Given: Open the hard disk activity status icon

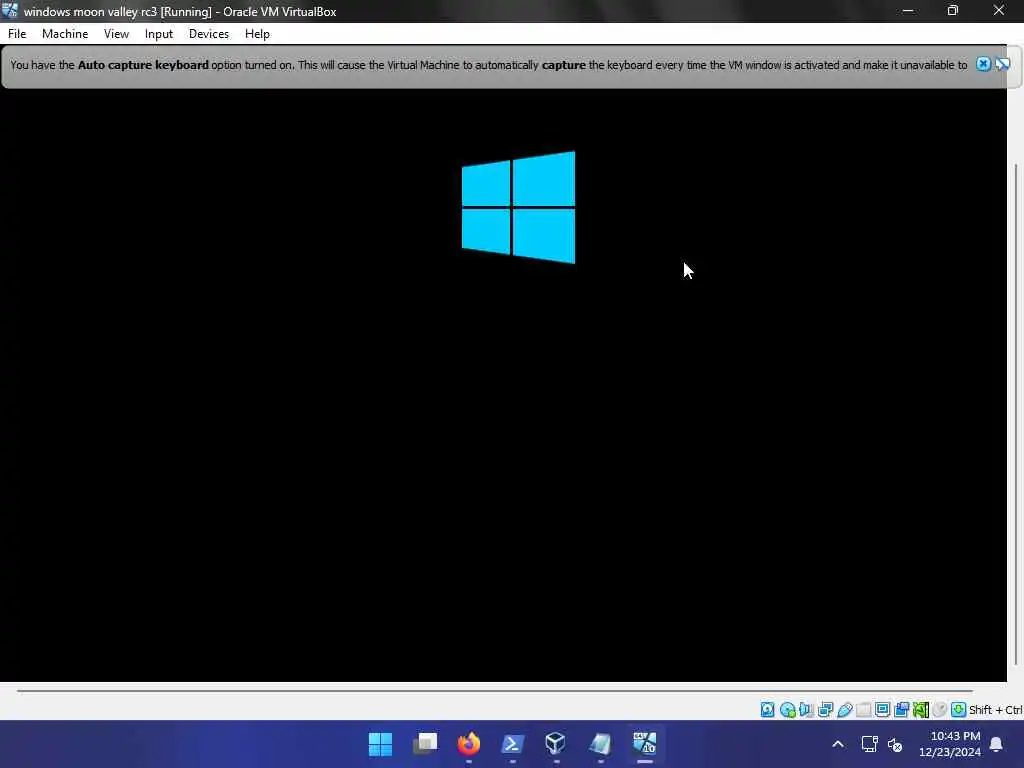Looking at the screenshot, I should pyautogui.click(x=767, y=709).
